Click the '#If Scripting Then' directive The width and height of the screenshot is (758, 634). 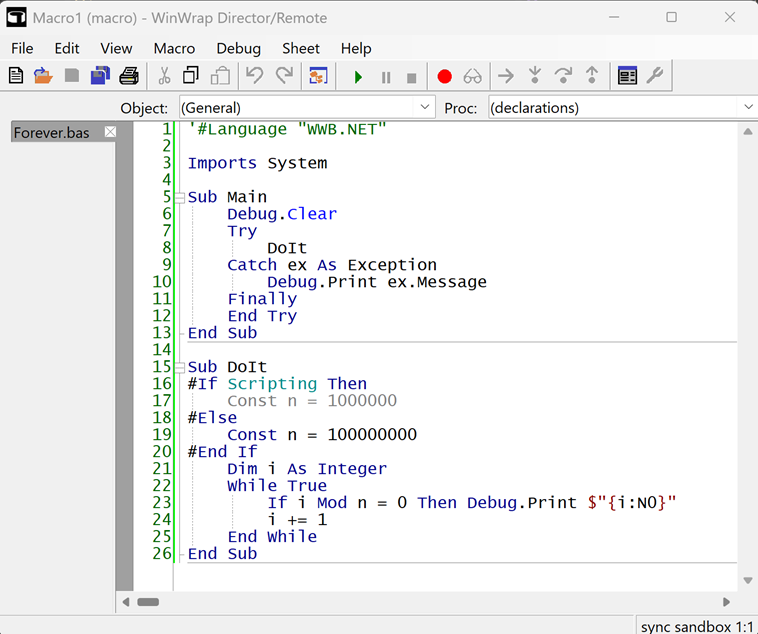pyautogui.click(x=277, y=384)
